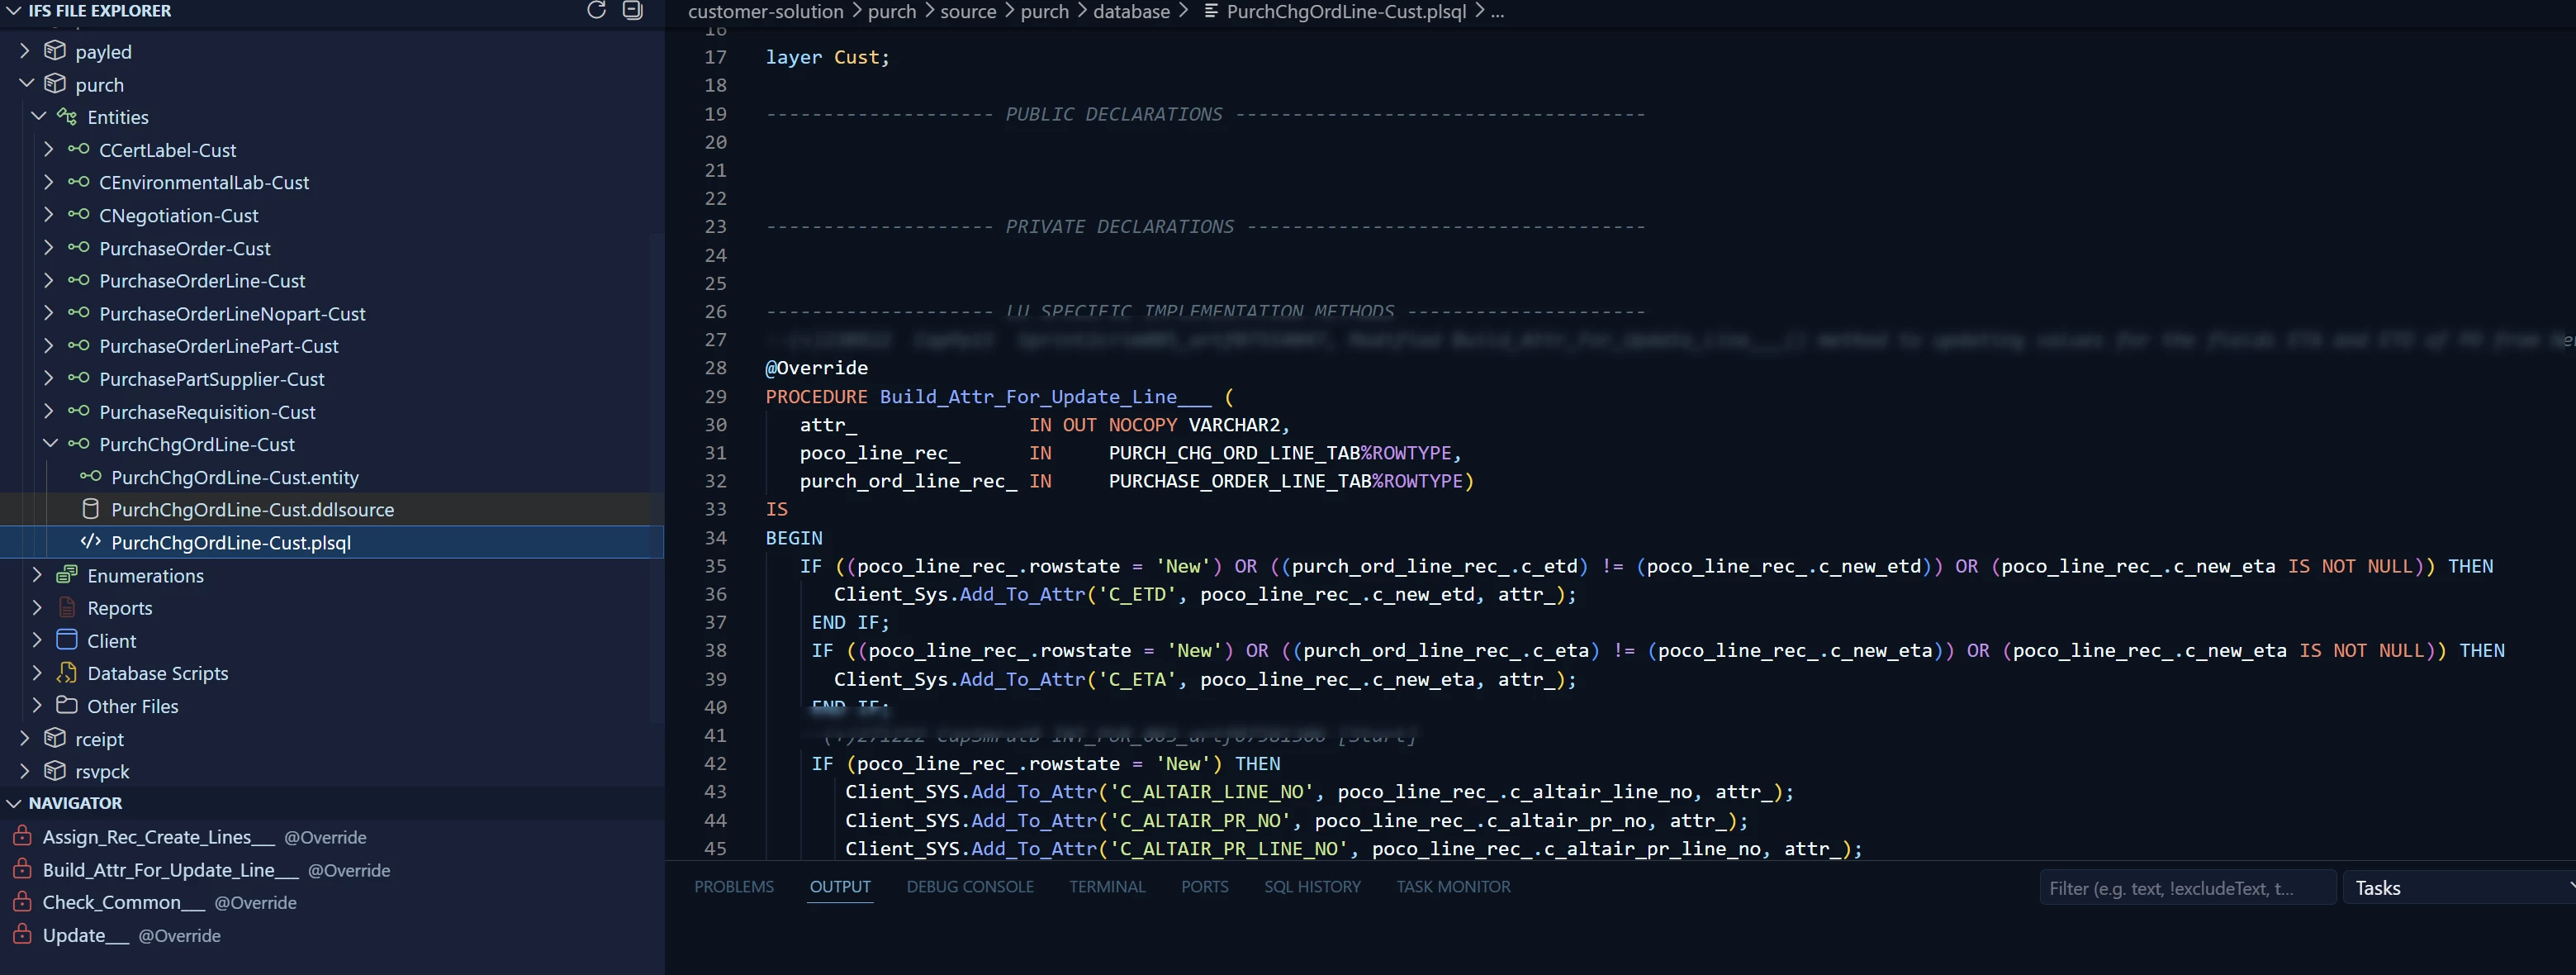The height and width of the screenshot is (975, 2576).
Task: Click the refresh icon in IFS File Explorer
Action: point(596,10)
